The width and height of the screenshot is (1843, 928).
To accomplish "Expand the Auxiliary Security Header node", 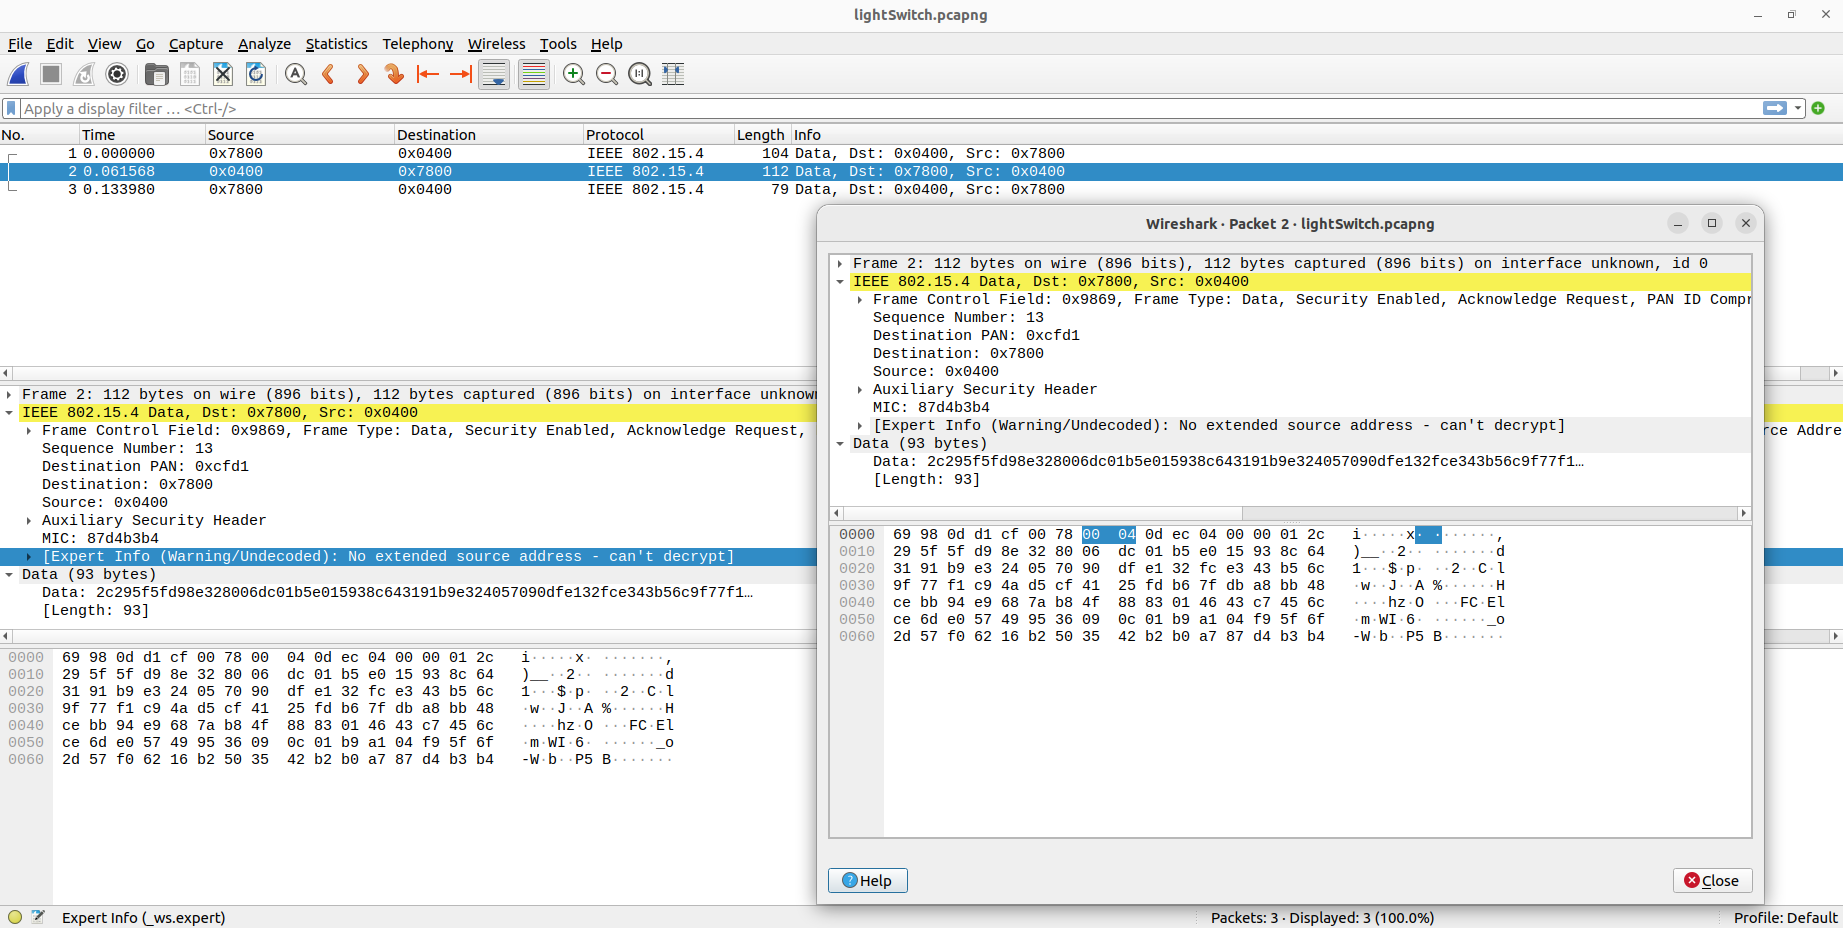I will tap(859, 389).
